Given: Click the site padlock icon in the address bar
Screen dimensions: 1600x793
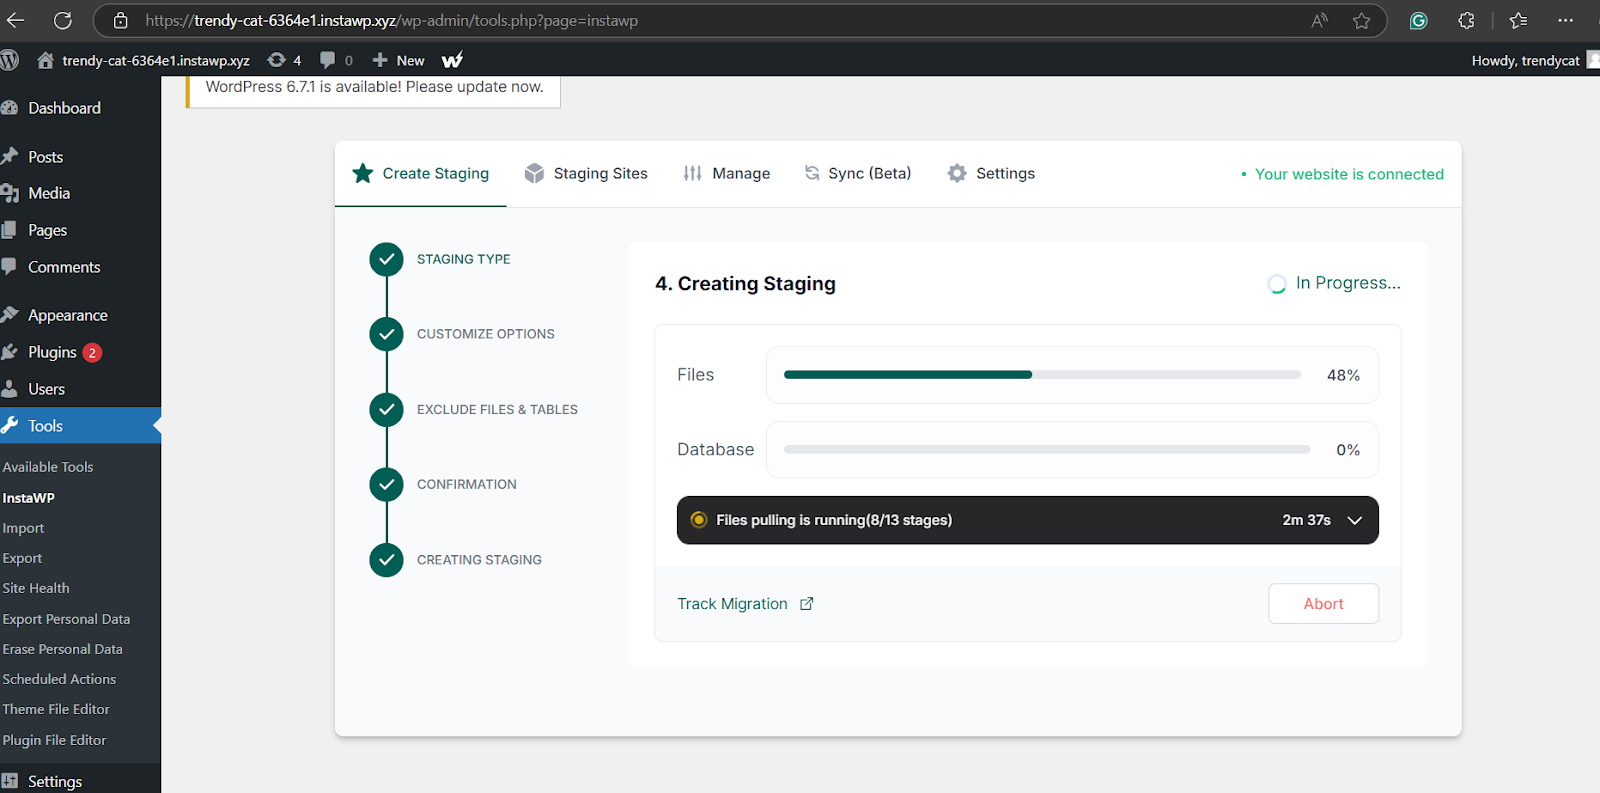Looking at the screenshot, I should [121, 20].
